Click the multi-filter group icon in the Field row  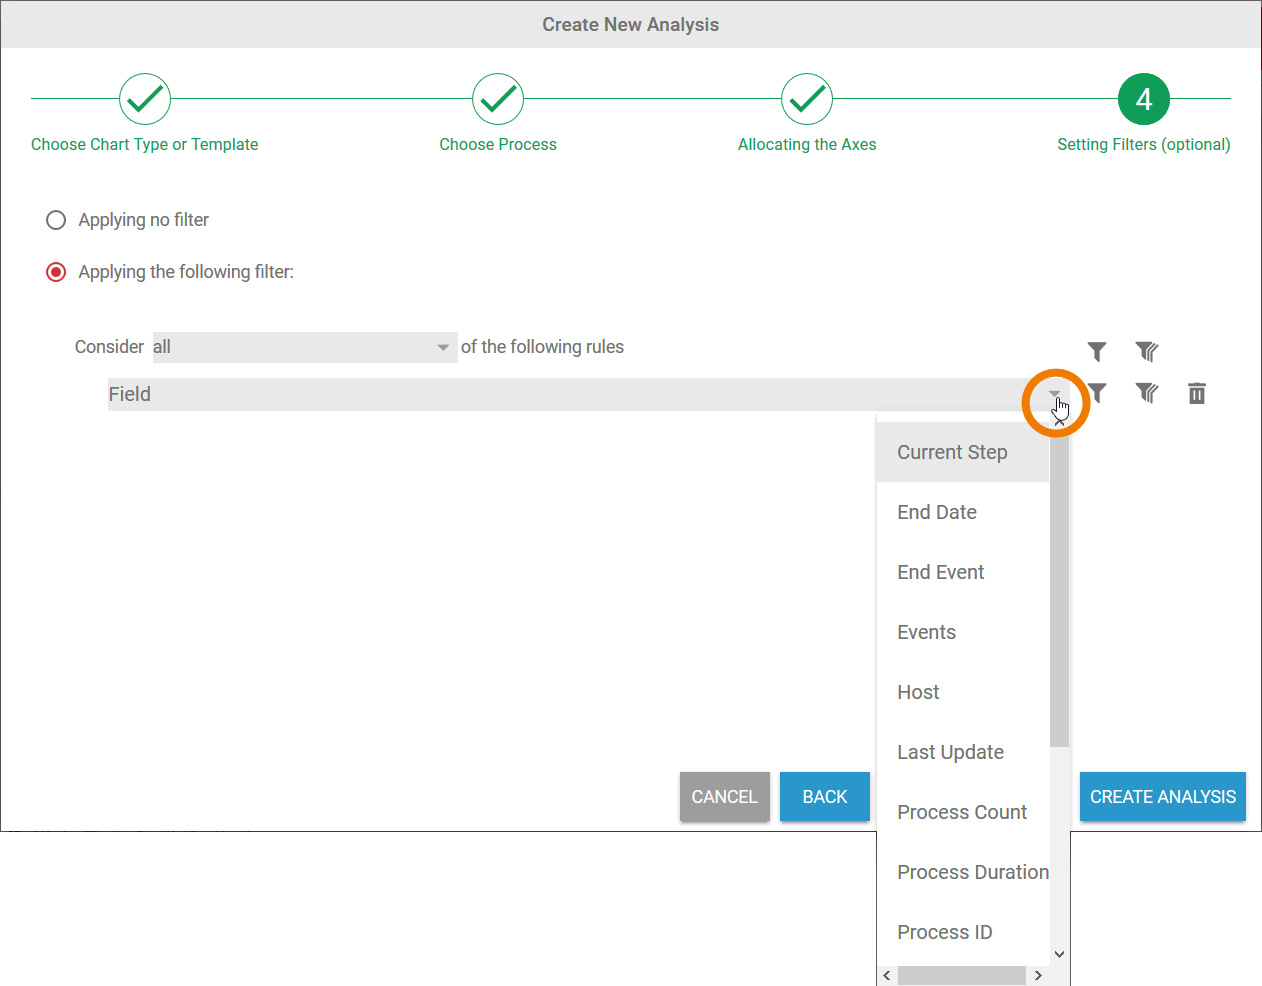[1147, 393]
